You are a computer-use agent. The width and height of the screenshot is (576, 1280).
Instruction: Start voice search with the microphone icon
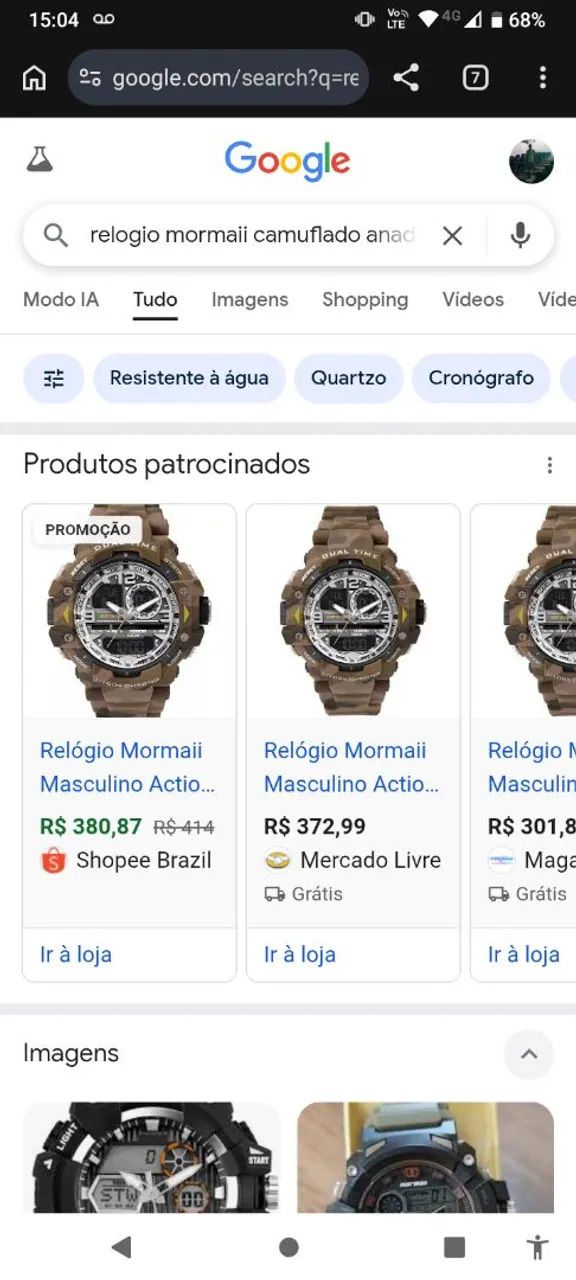(x=520, y=235)
